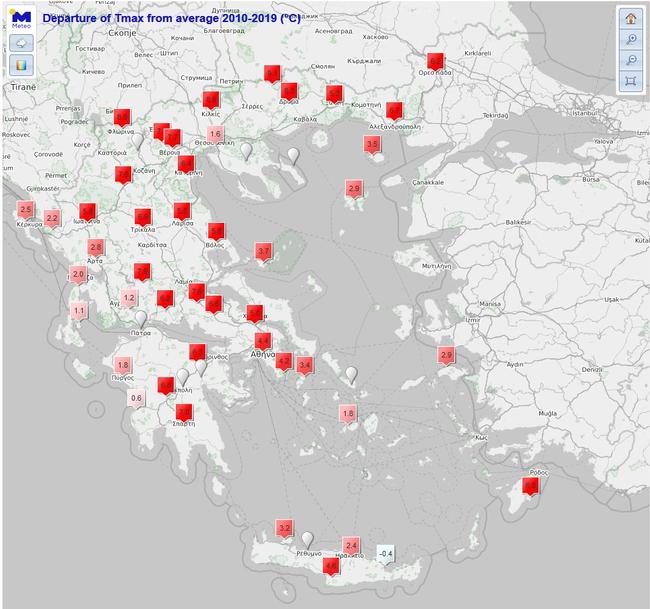Click the Meteo logo

point(21,18)
